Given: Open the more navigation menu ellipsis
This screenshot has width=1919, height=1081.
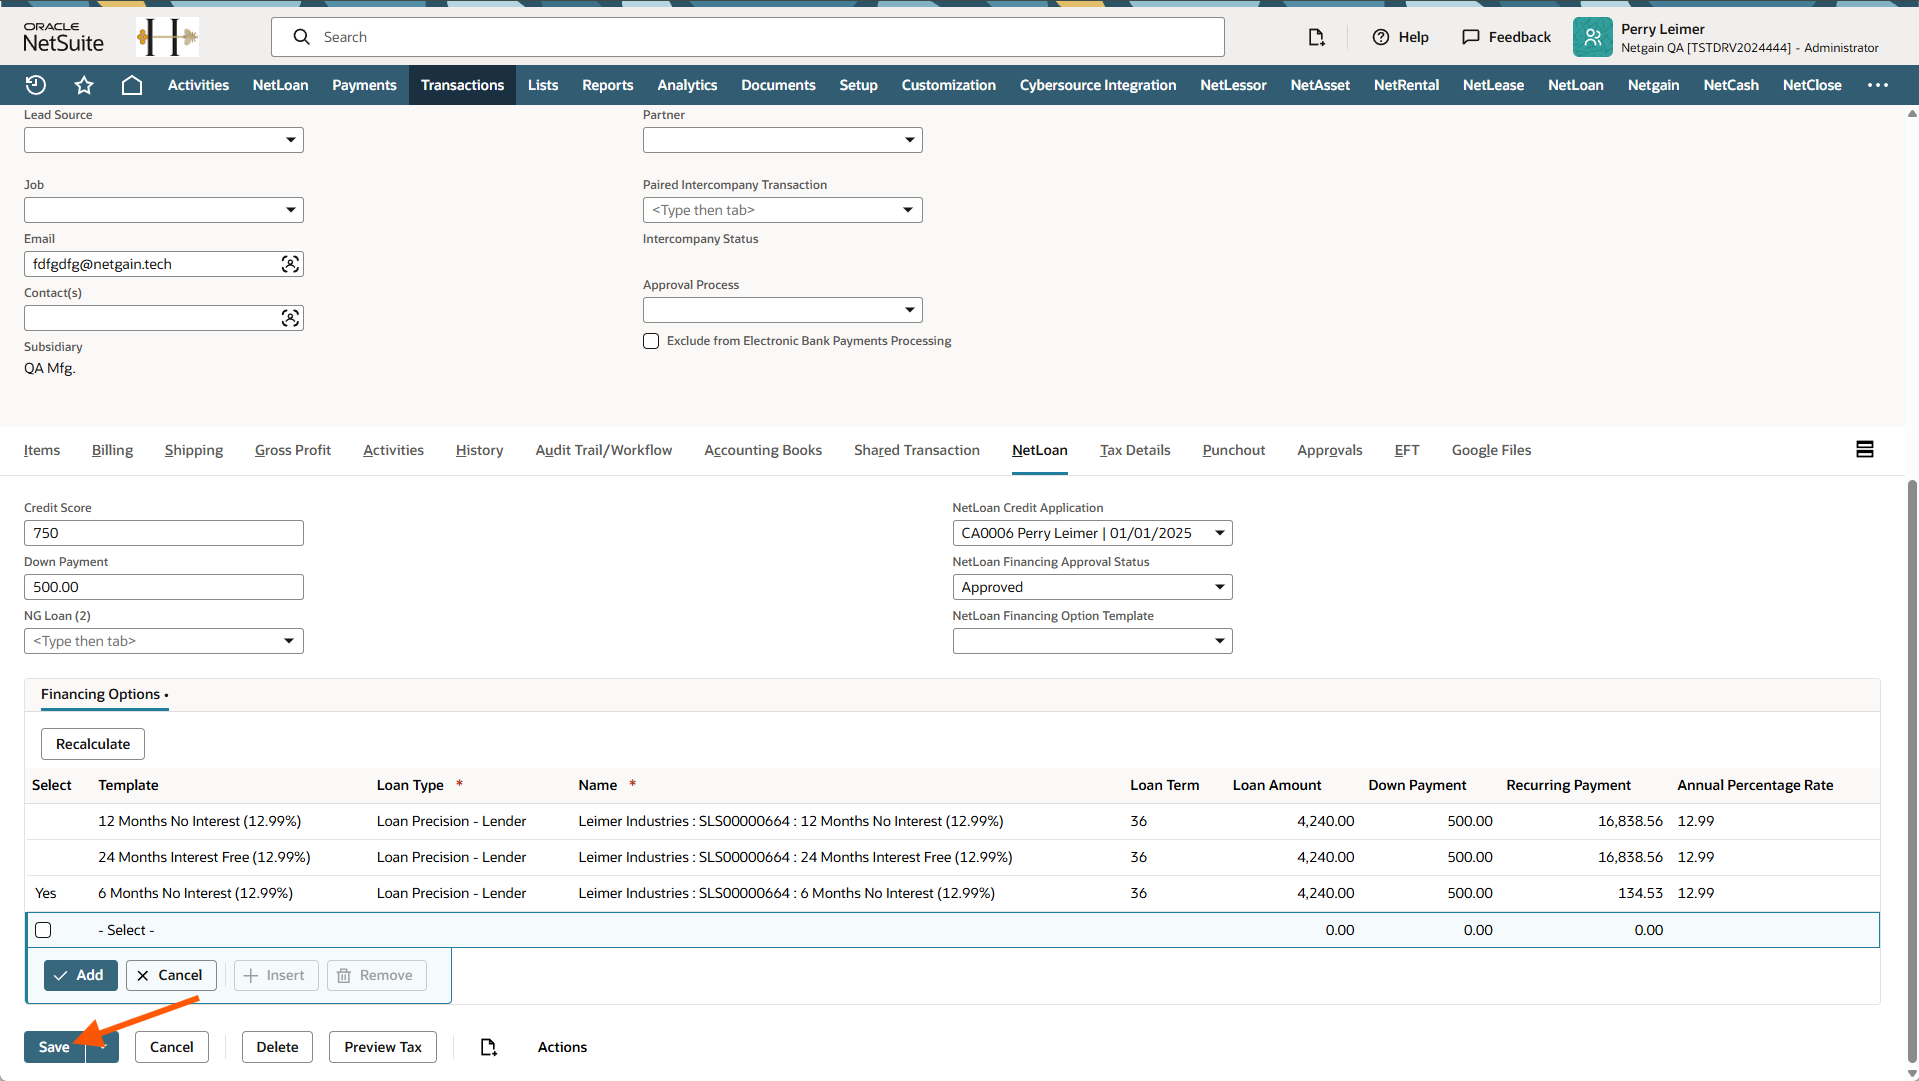Looking at the screenshot, I should tap(1877, 85).
